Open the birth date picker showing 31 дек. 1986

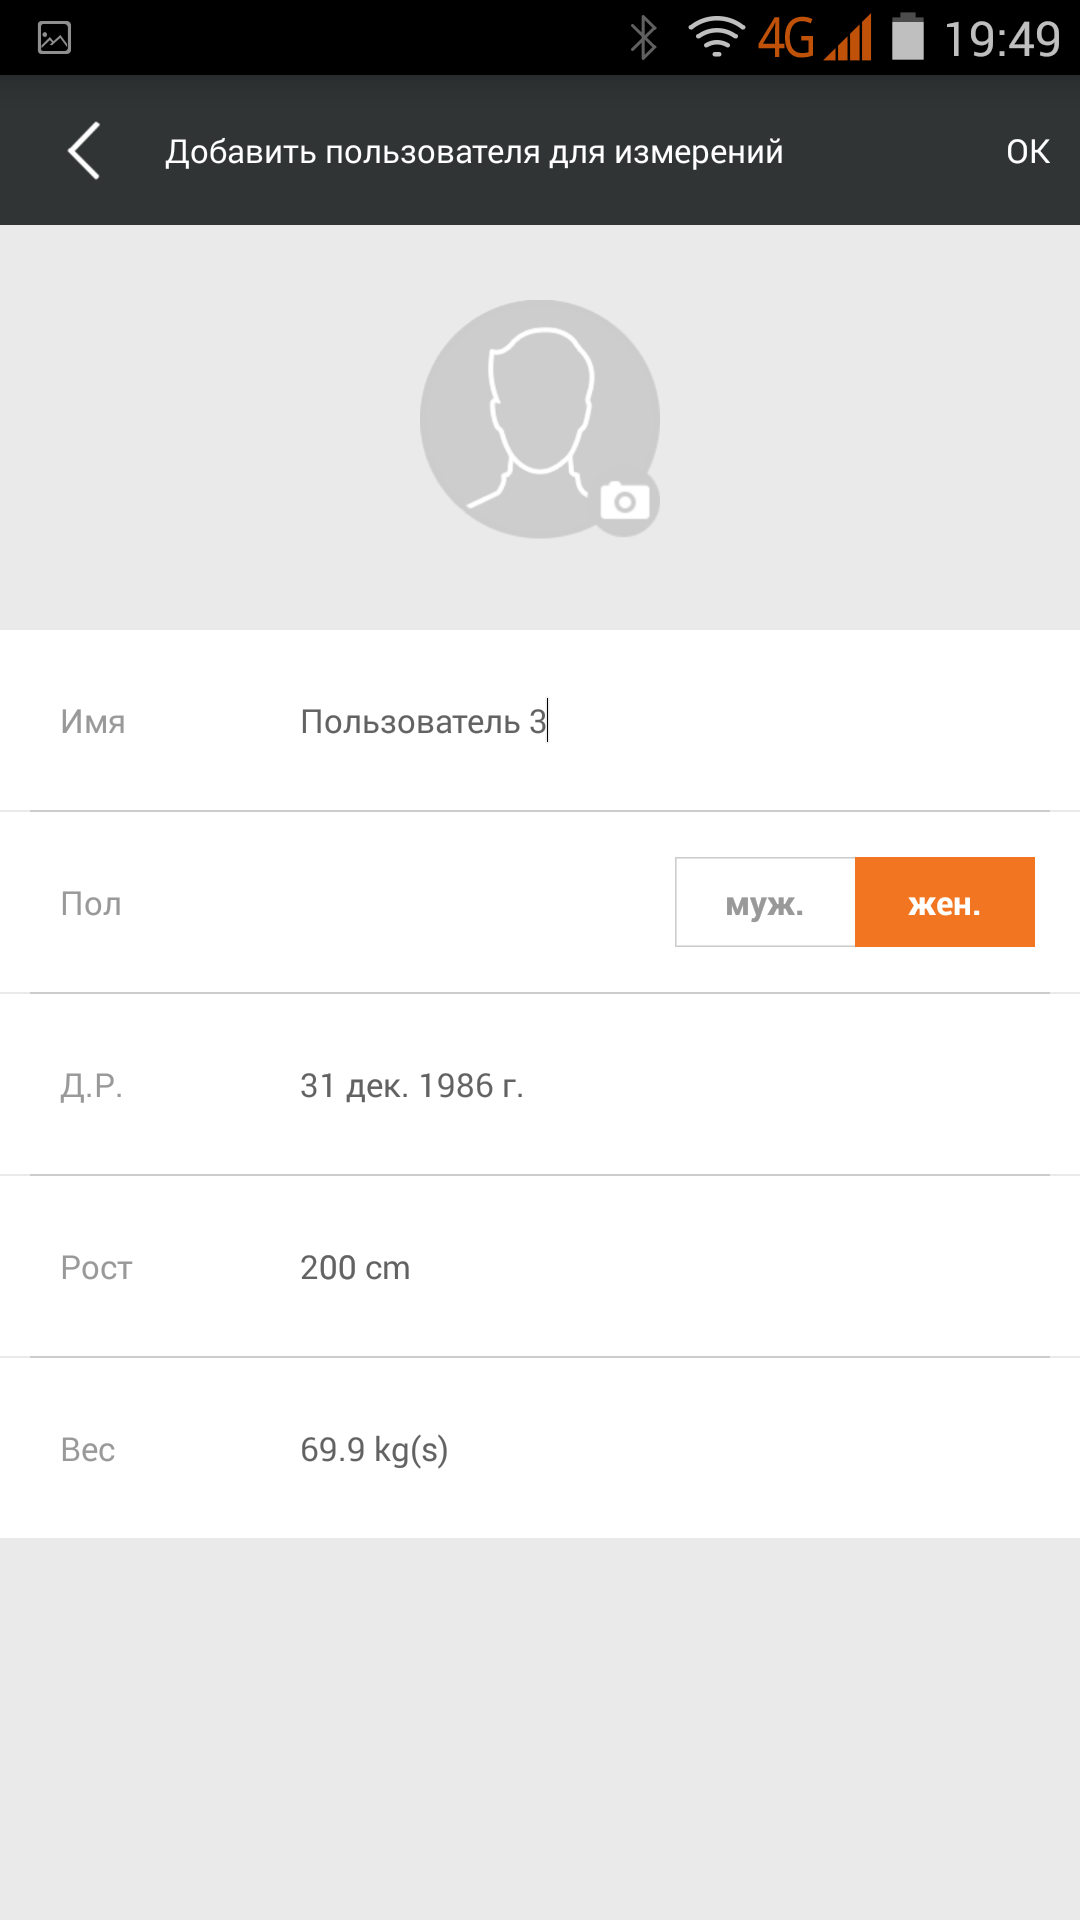[x=412, y=1085]
